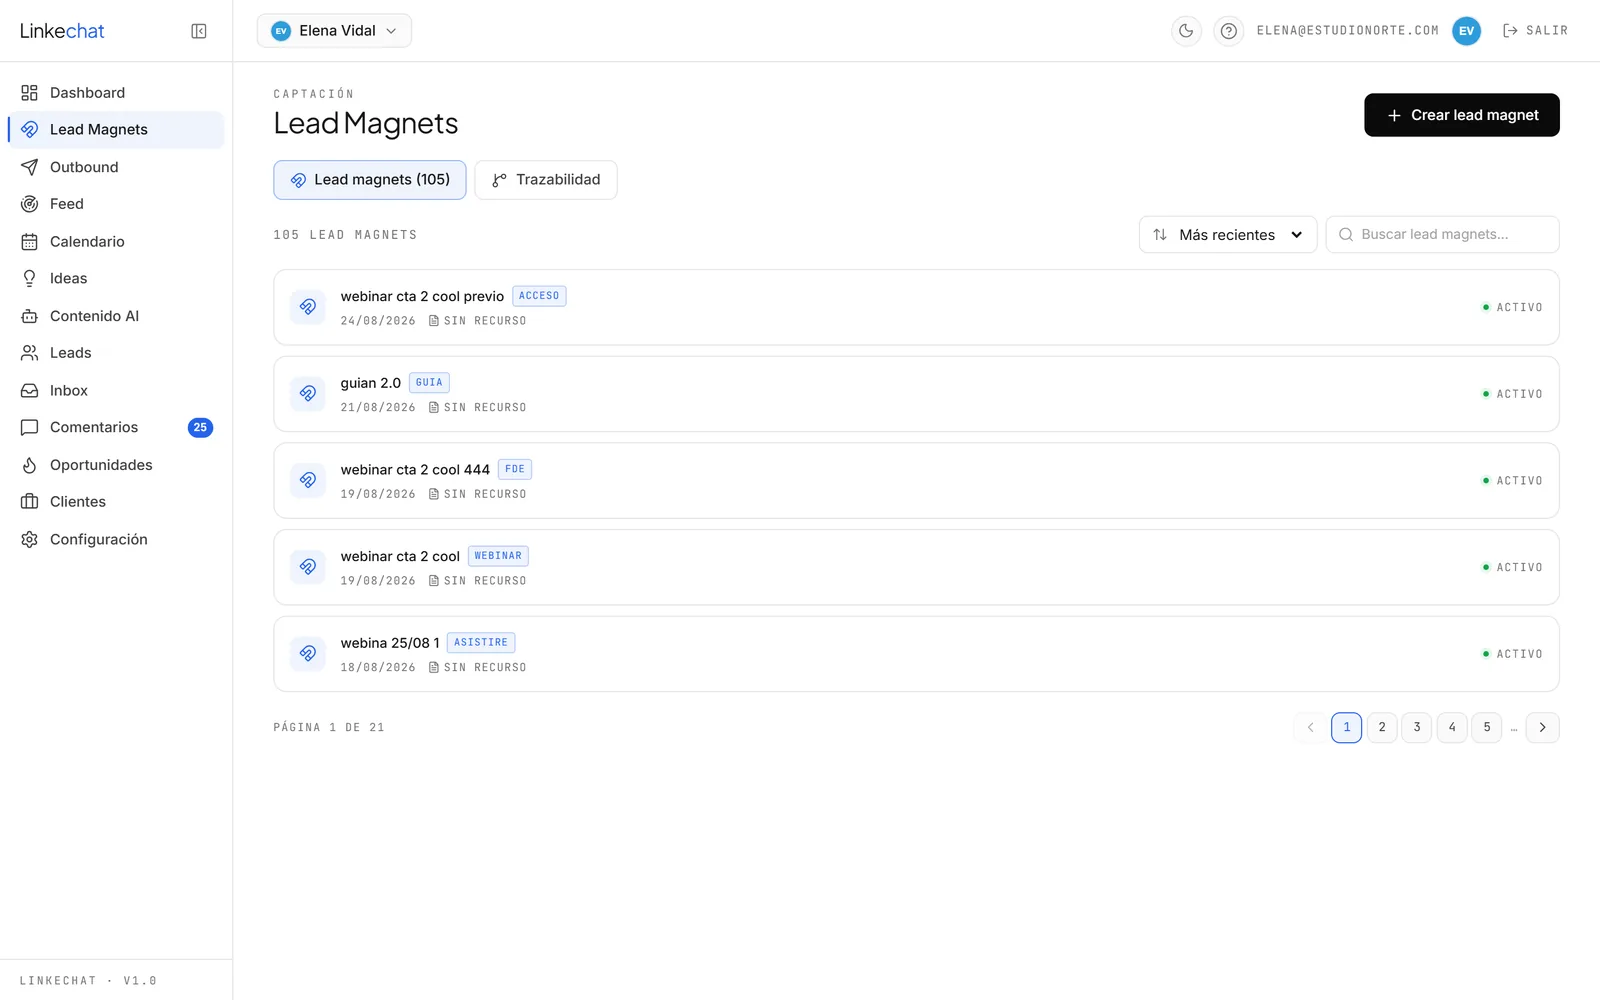Click the Oportunidades flame icon
The width and height of the screenshot is (1600, 1000).
click(x=29, y=465)
